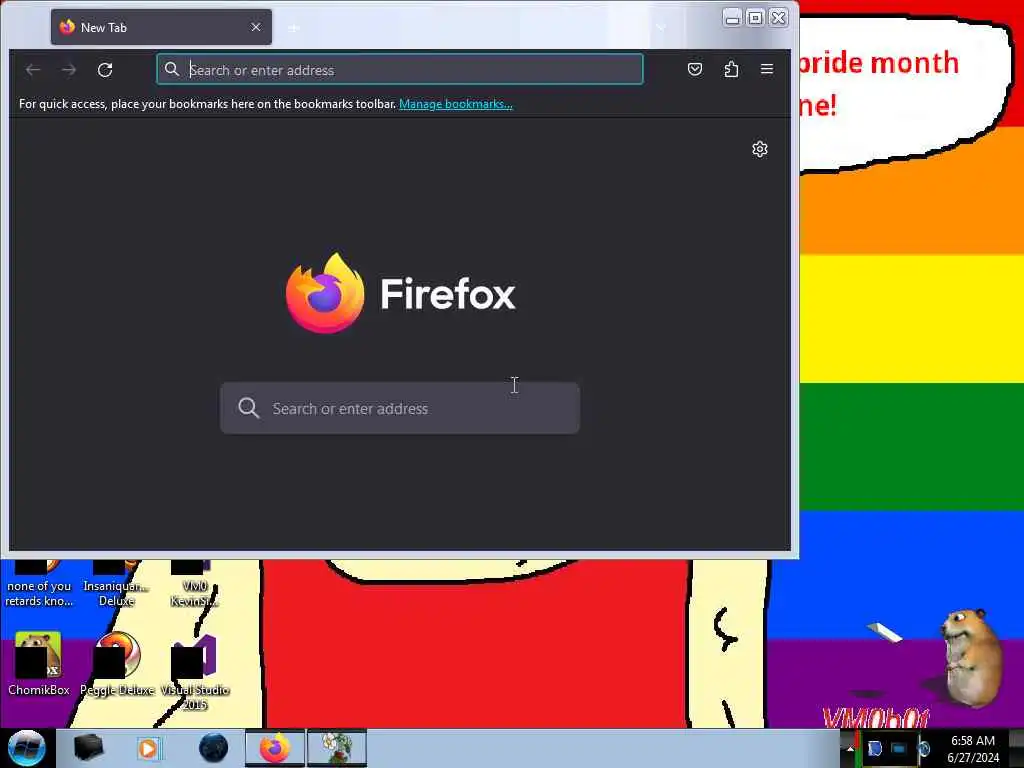Screen dimensions: 1024x768
Task: Click the hamster desktop mascot
Action: tap(970, 656)
